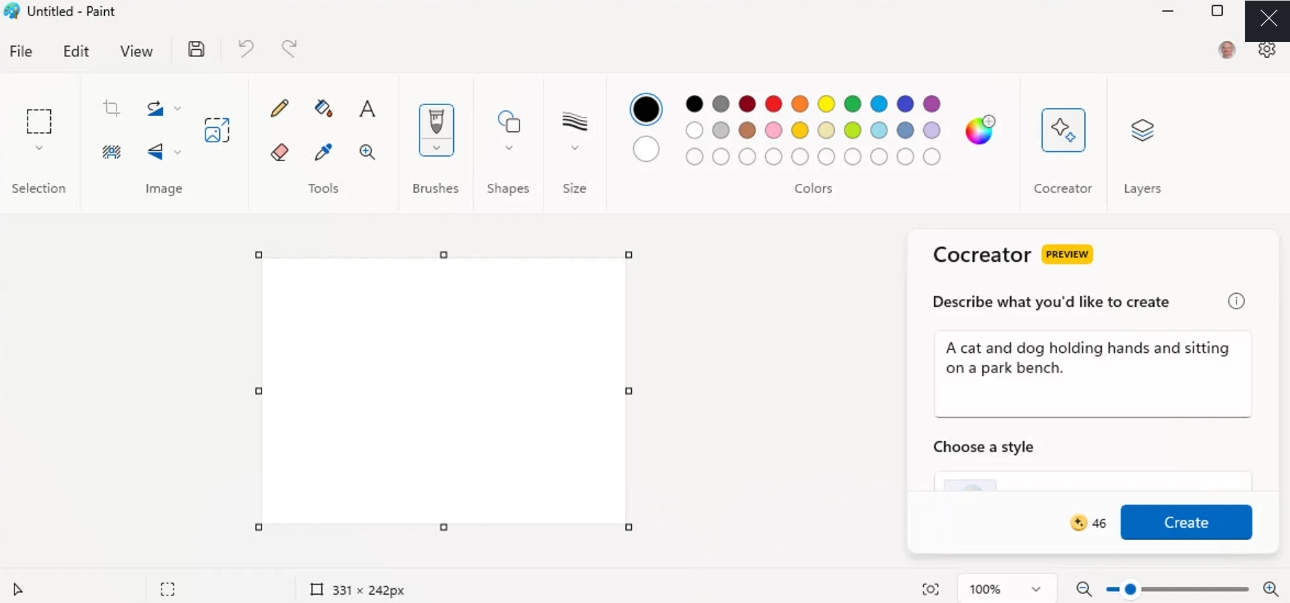1290x603 pixels.
Task: Expand the Brushes type dropdown
Action: click(436, 148)
